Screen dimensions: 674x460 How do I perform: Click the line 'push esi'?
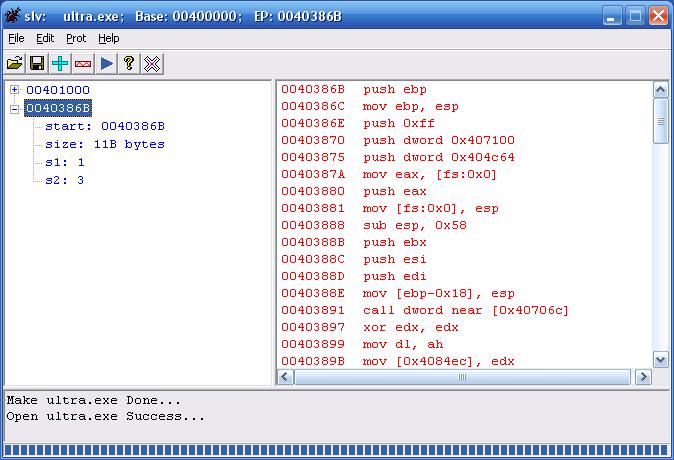pyautogui.click(x=354, y=259)
